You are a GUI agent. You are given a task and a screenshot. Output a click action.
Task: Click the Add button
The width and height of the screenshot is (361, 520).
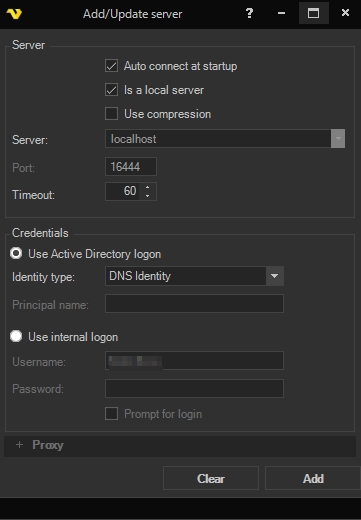pyautogui.click(x=313, y=478)
